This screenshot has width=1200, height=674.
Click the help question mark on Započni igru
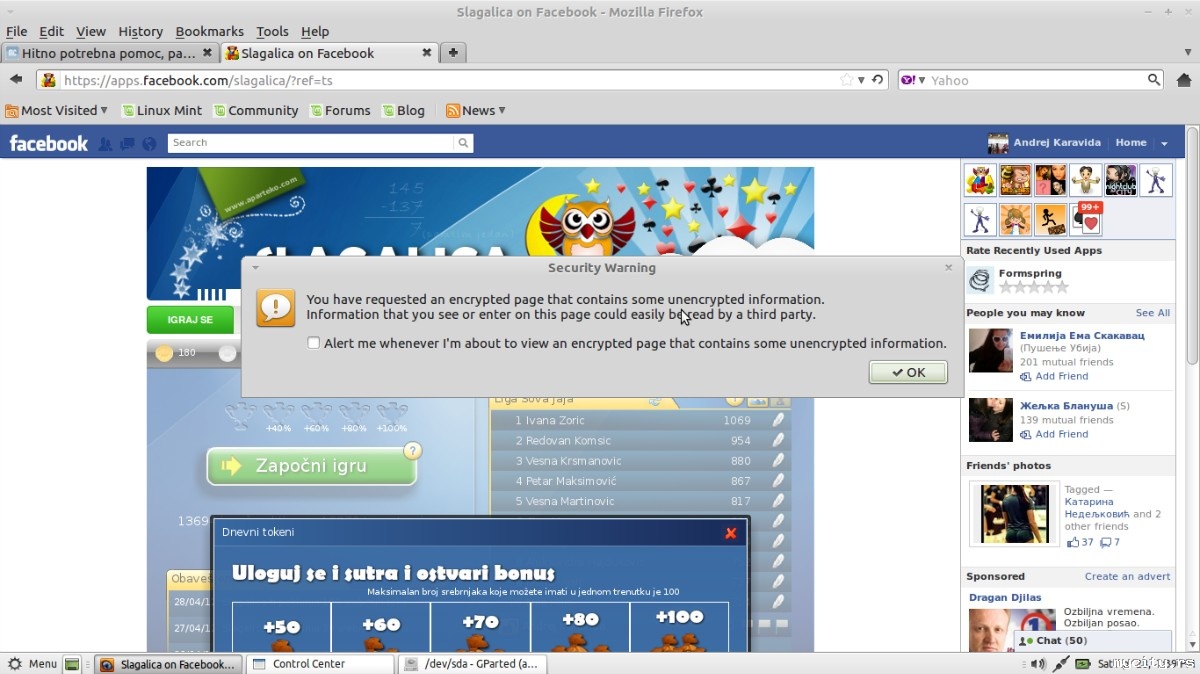(x=412, y=450)
